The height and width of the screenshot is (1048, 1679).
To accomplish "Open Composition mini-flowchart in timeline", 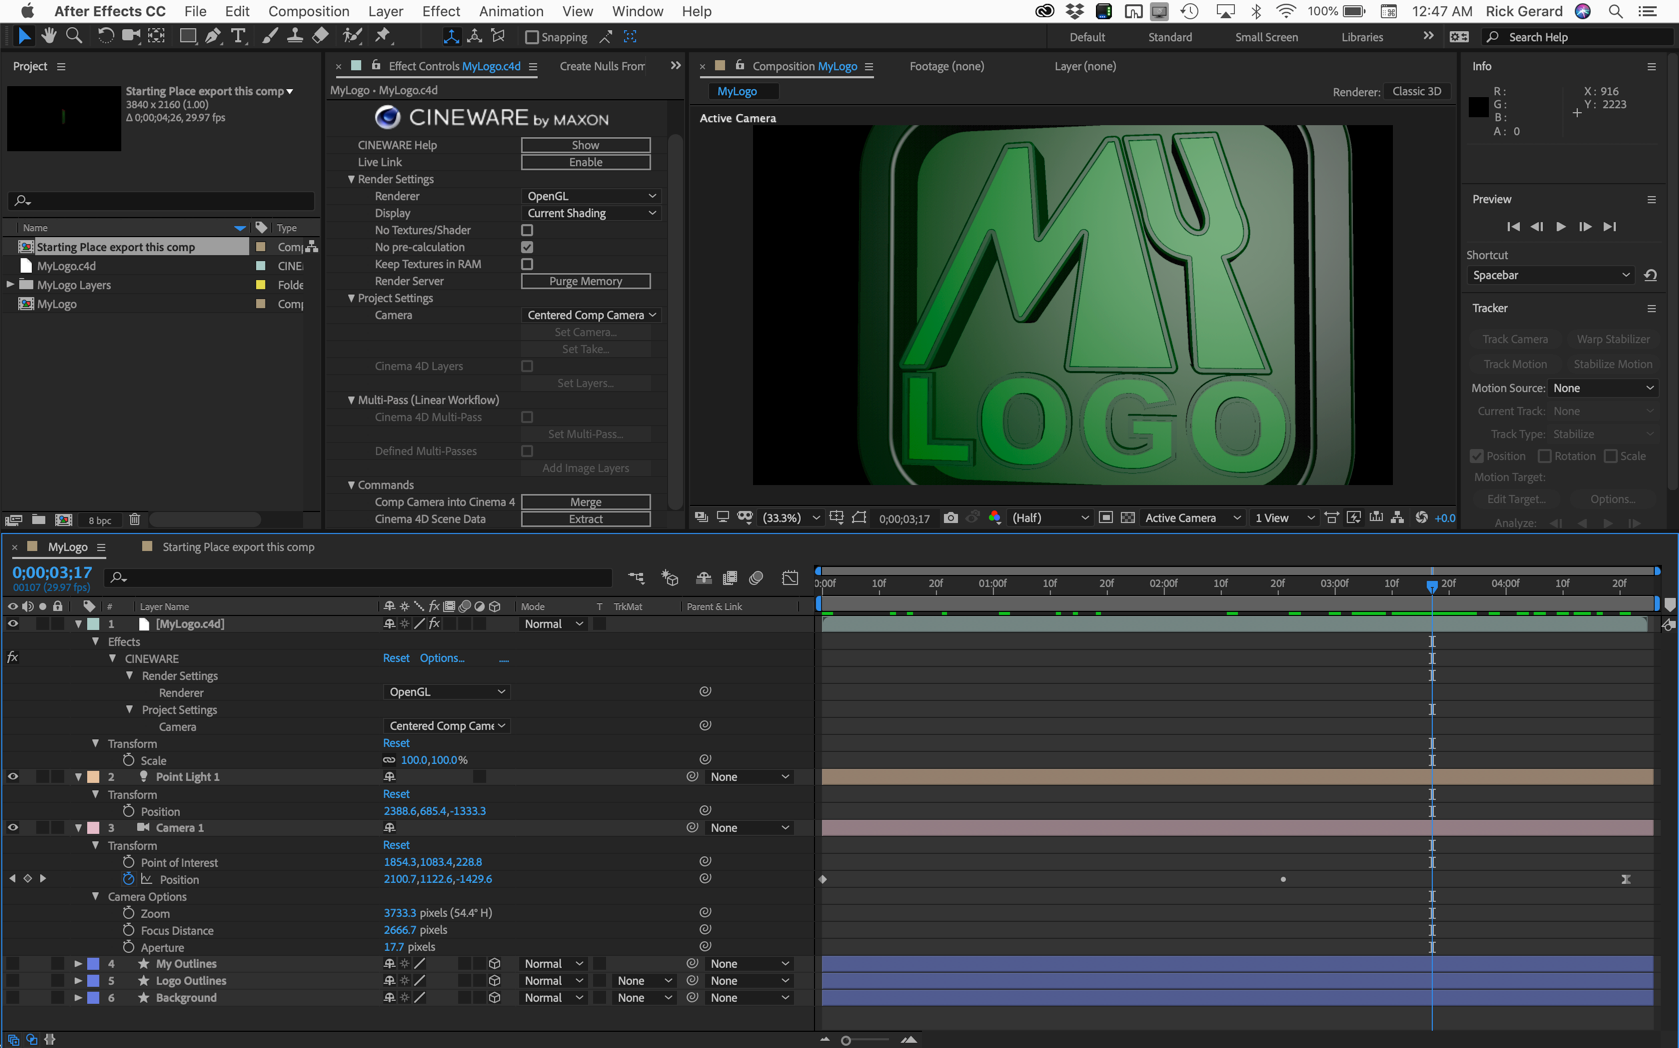I will pos(636,578).
